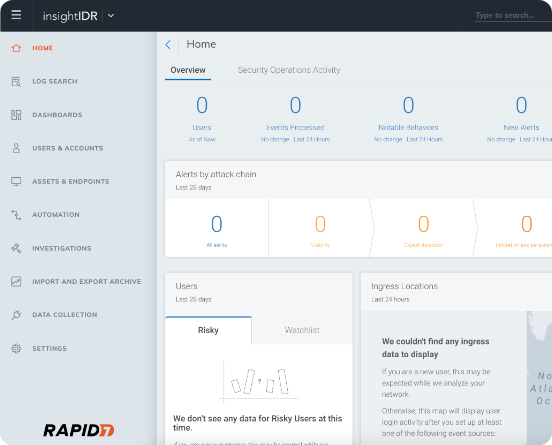The height and width of the screenshot is (445, 552).
Task: Switch to the Watchlist tab
Action: pos(302,330)
